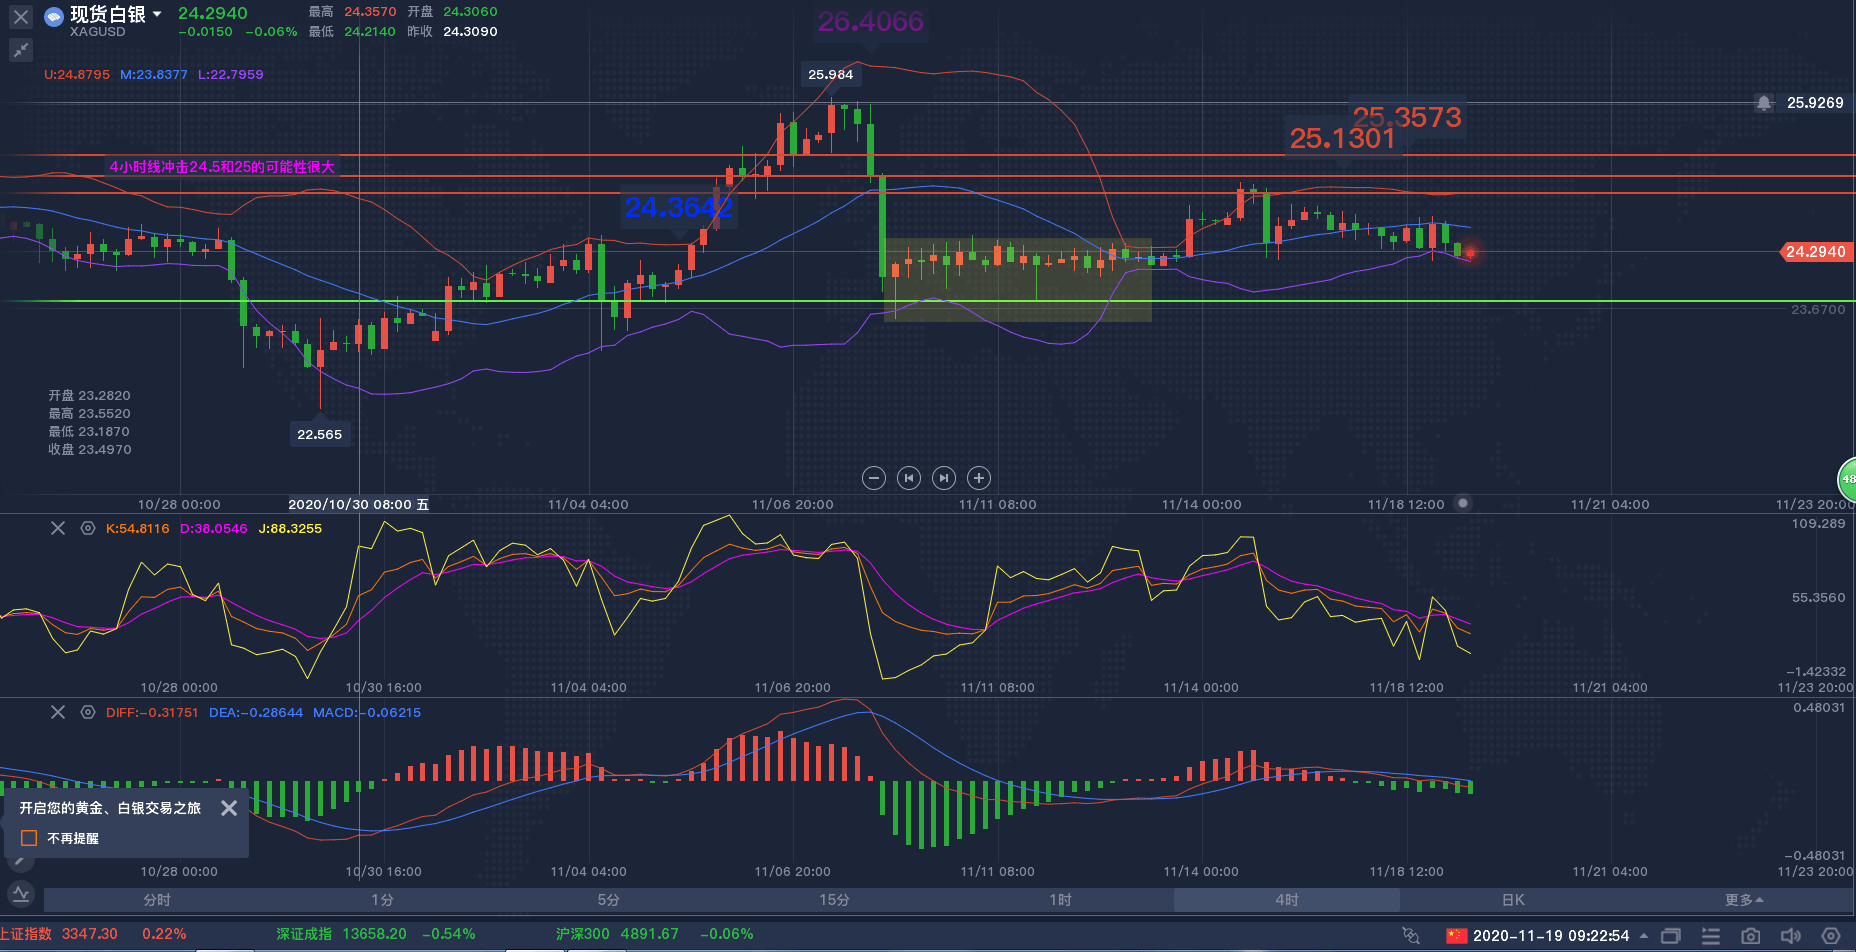
Task: Jump to previous candle with skip-back button
Action: click(x=909, y=478)
